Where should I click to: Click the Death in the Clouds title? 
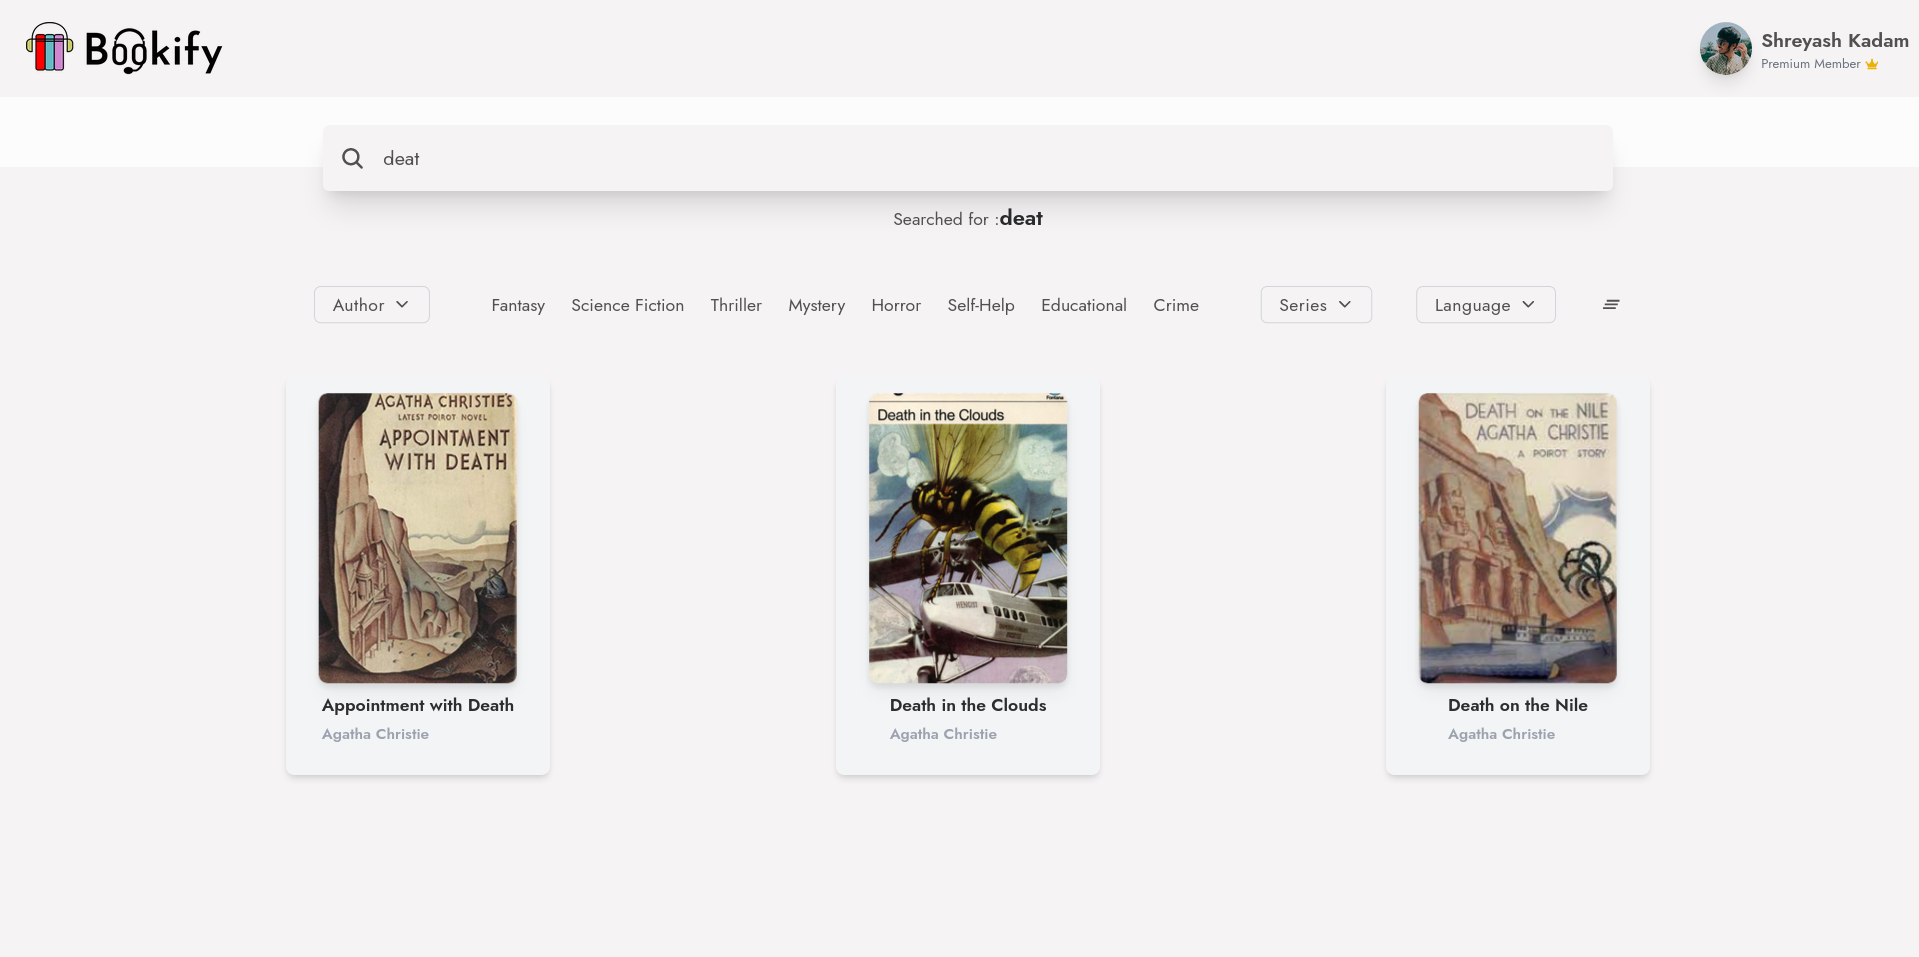(x=968, y=705)
